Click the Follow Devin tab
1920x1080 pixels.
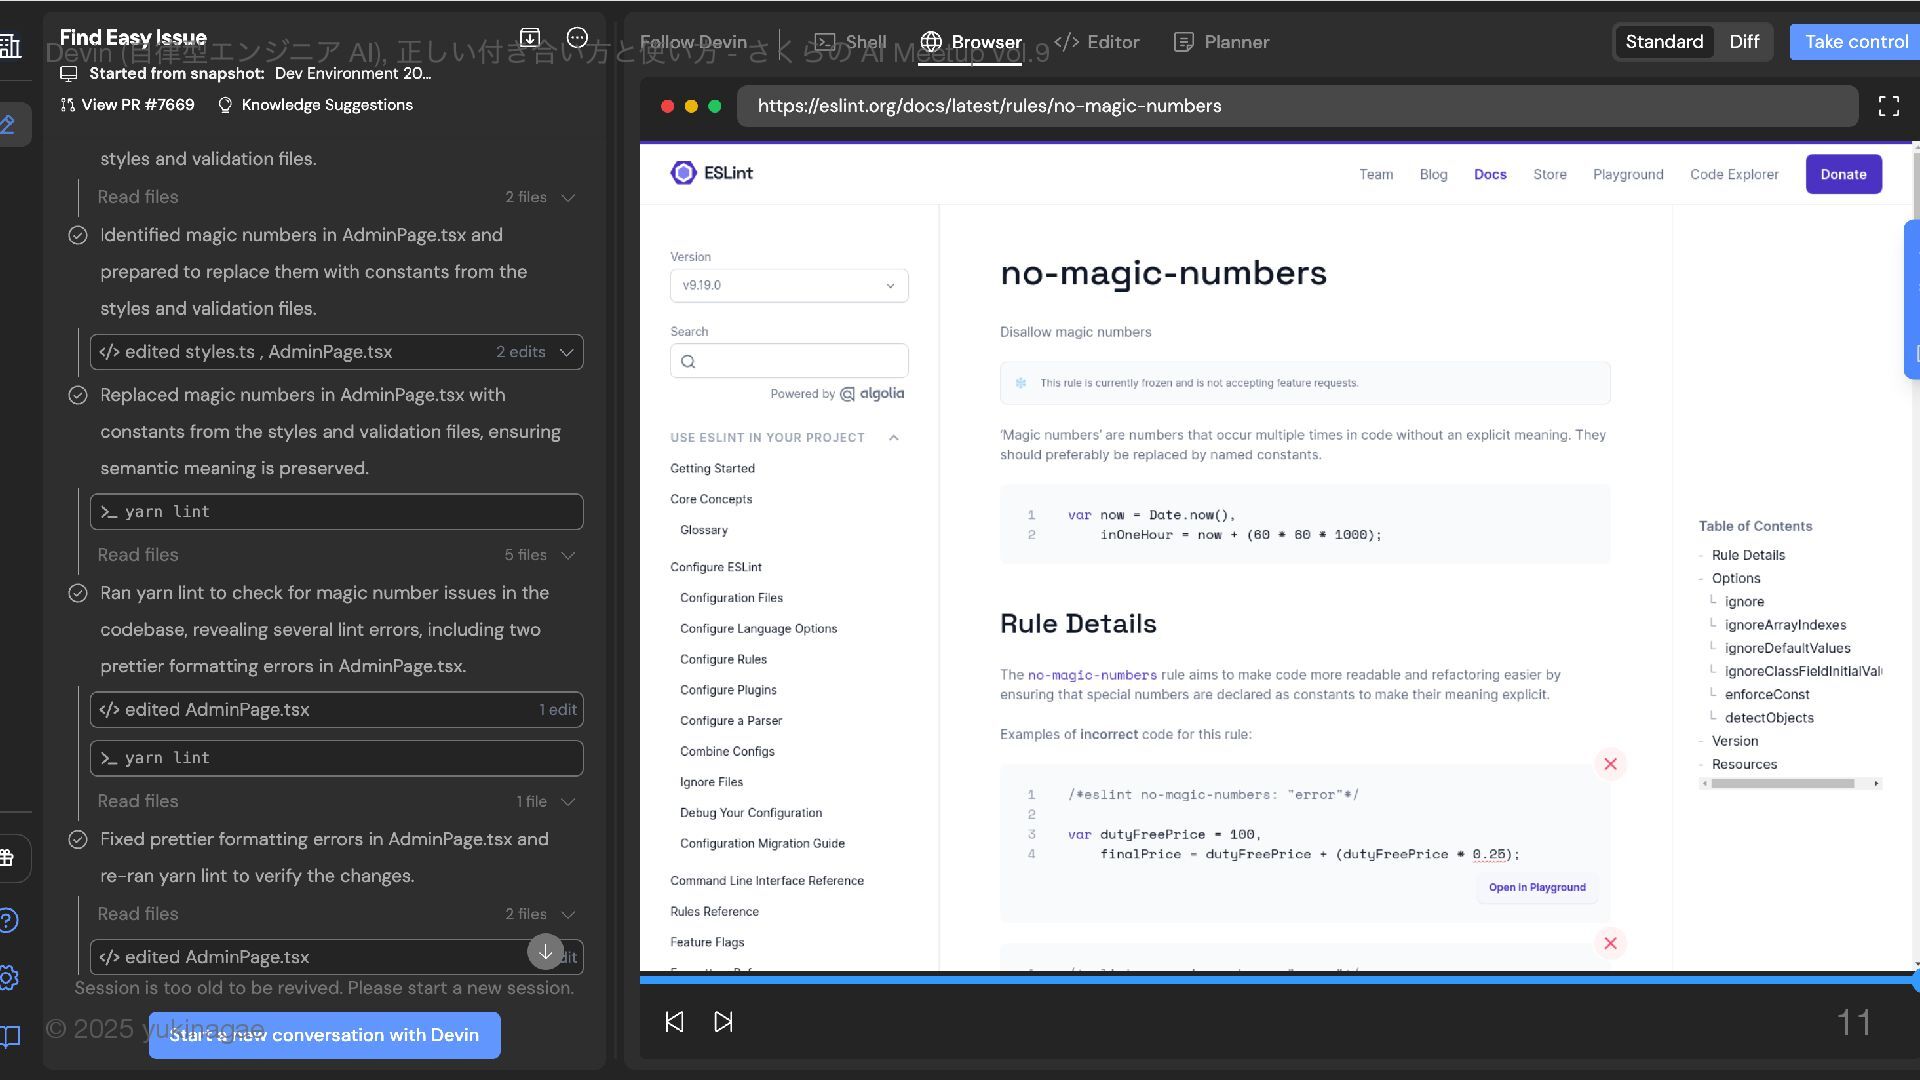[693, 42]
